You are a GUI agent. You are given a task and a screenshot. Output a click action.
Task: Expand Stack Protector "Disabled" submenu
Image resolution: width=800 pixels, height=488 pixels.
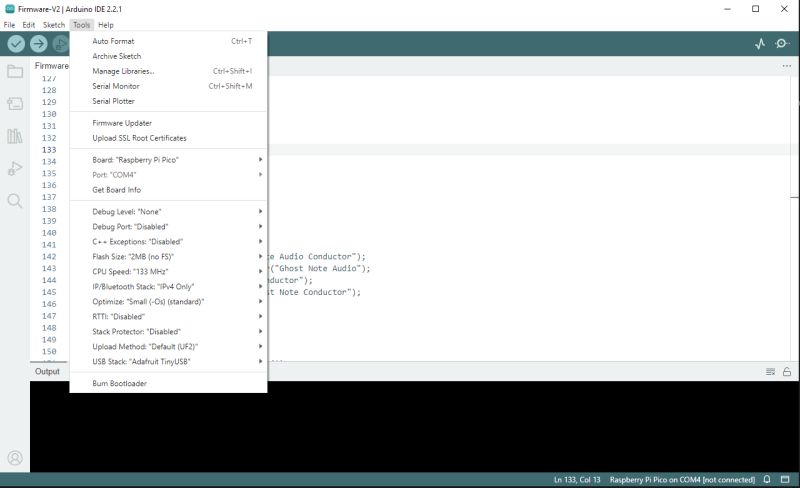(x=168, y=331)
